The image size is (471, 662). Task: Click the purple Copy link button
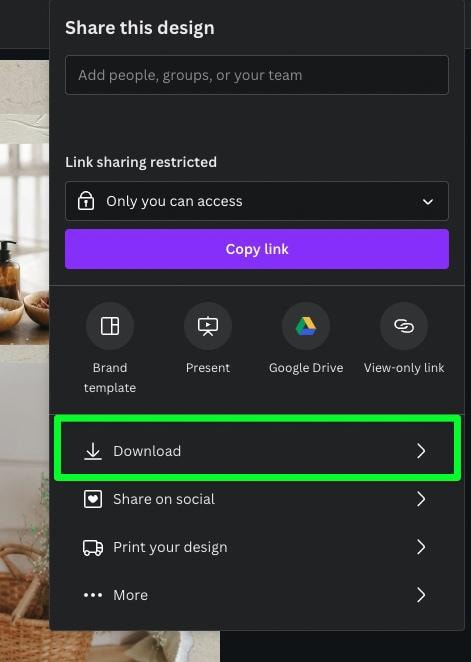[257, 249]
